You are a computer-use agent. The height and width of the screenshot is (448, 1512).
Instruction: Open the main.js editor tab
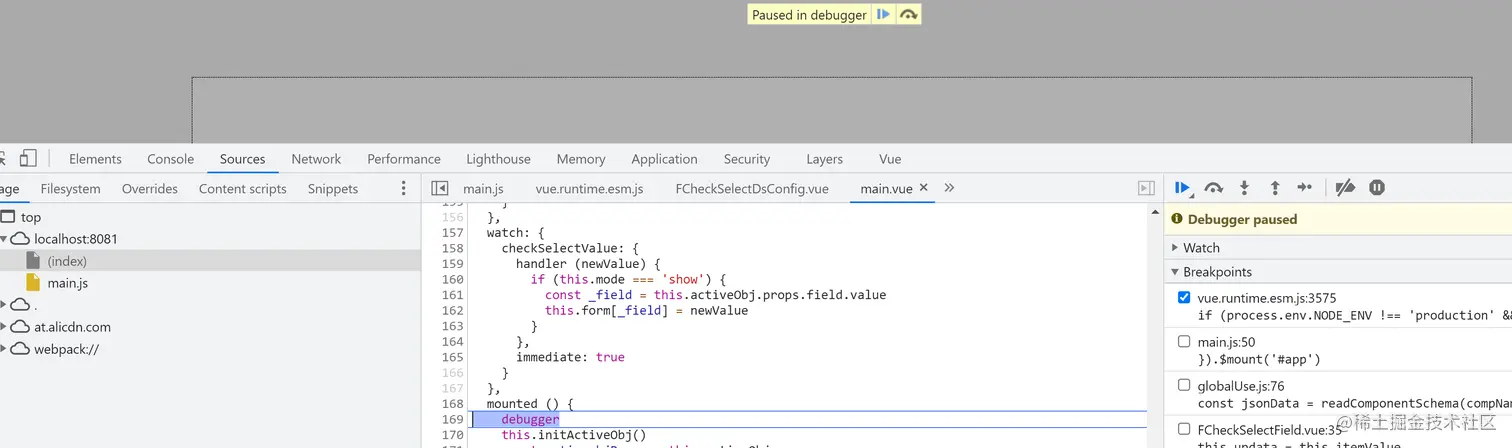[x=483, y=189]
